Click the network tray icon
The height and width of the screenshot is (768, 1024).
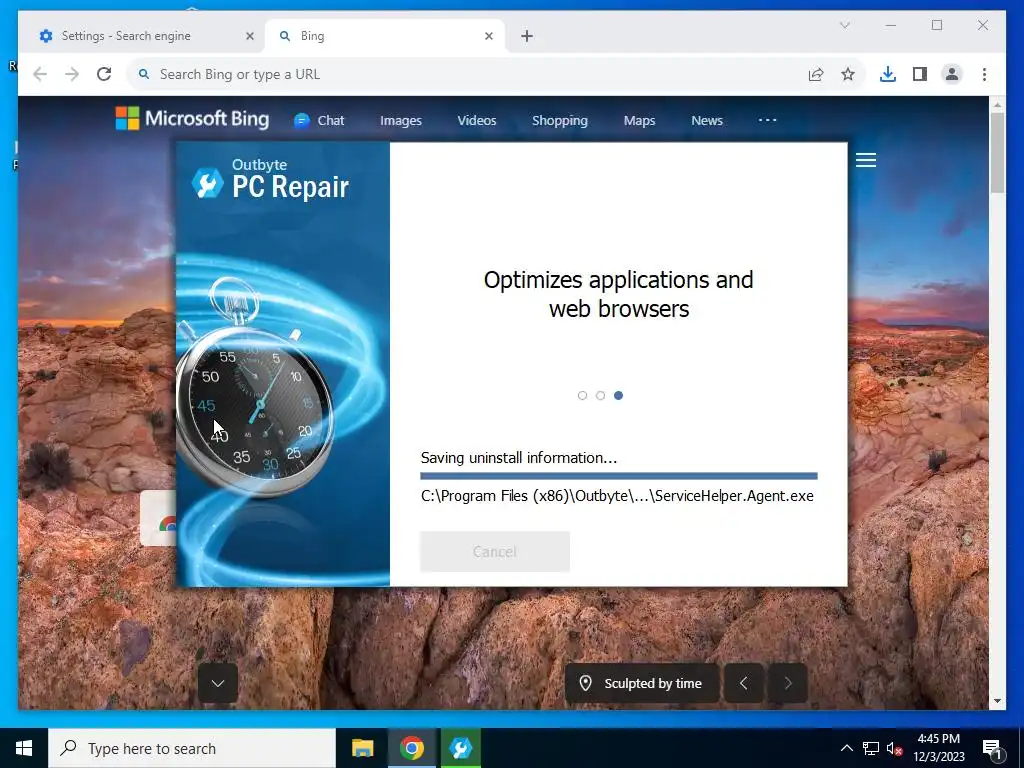(x=871, y=748)
